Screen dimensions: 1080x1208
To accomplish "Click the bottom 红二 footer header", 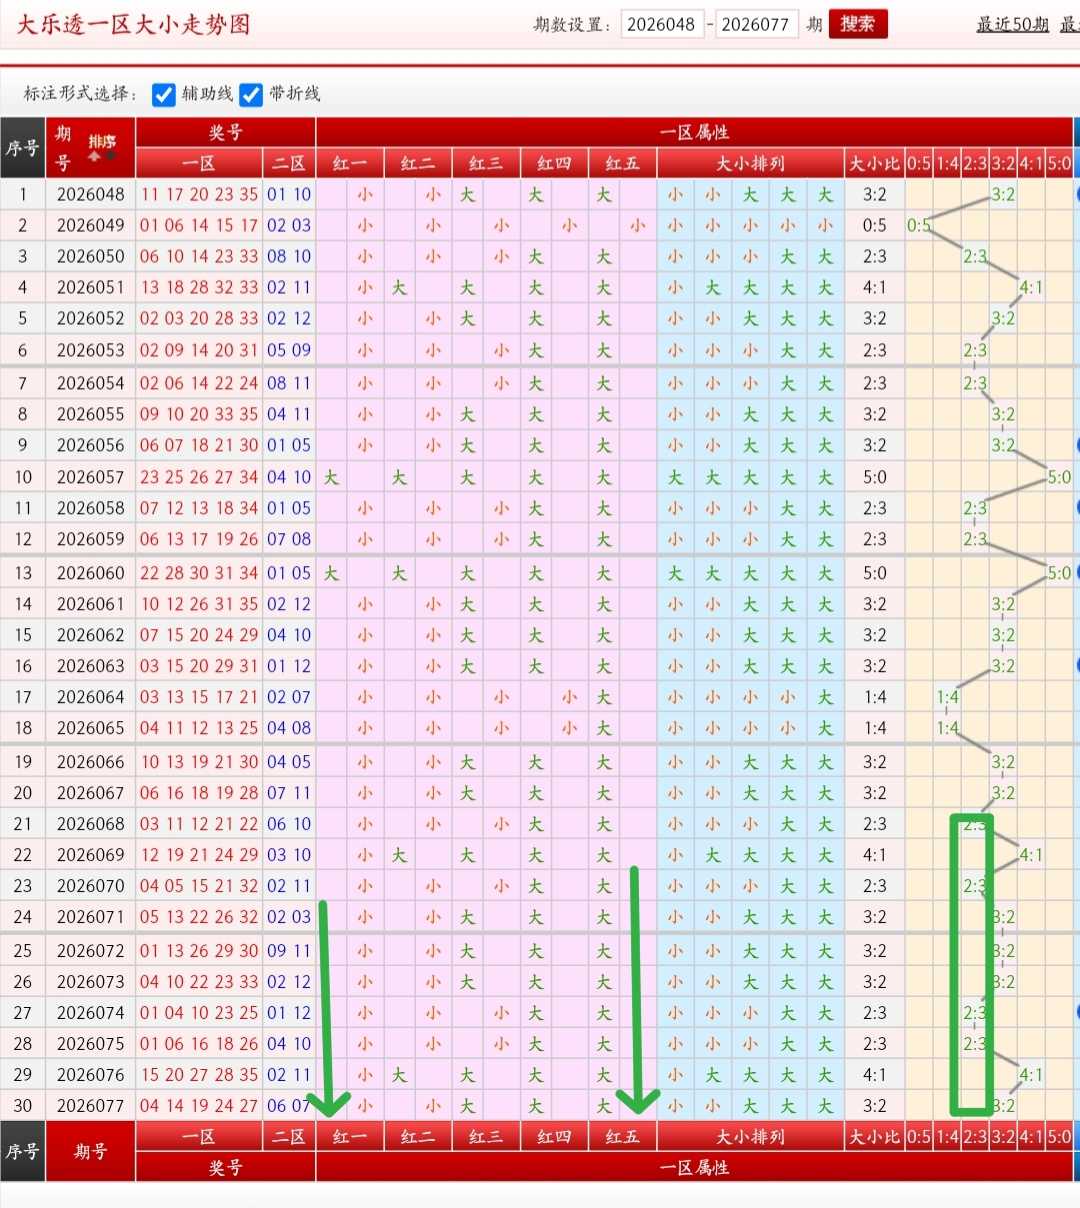I will click(x=418, y=1136).
